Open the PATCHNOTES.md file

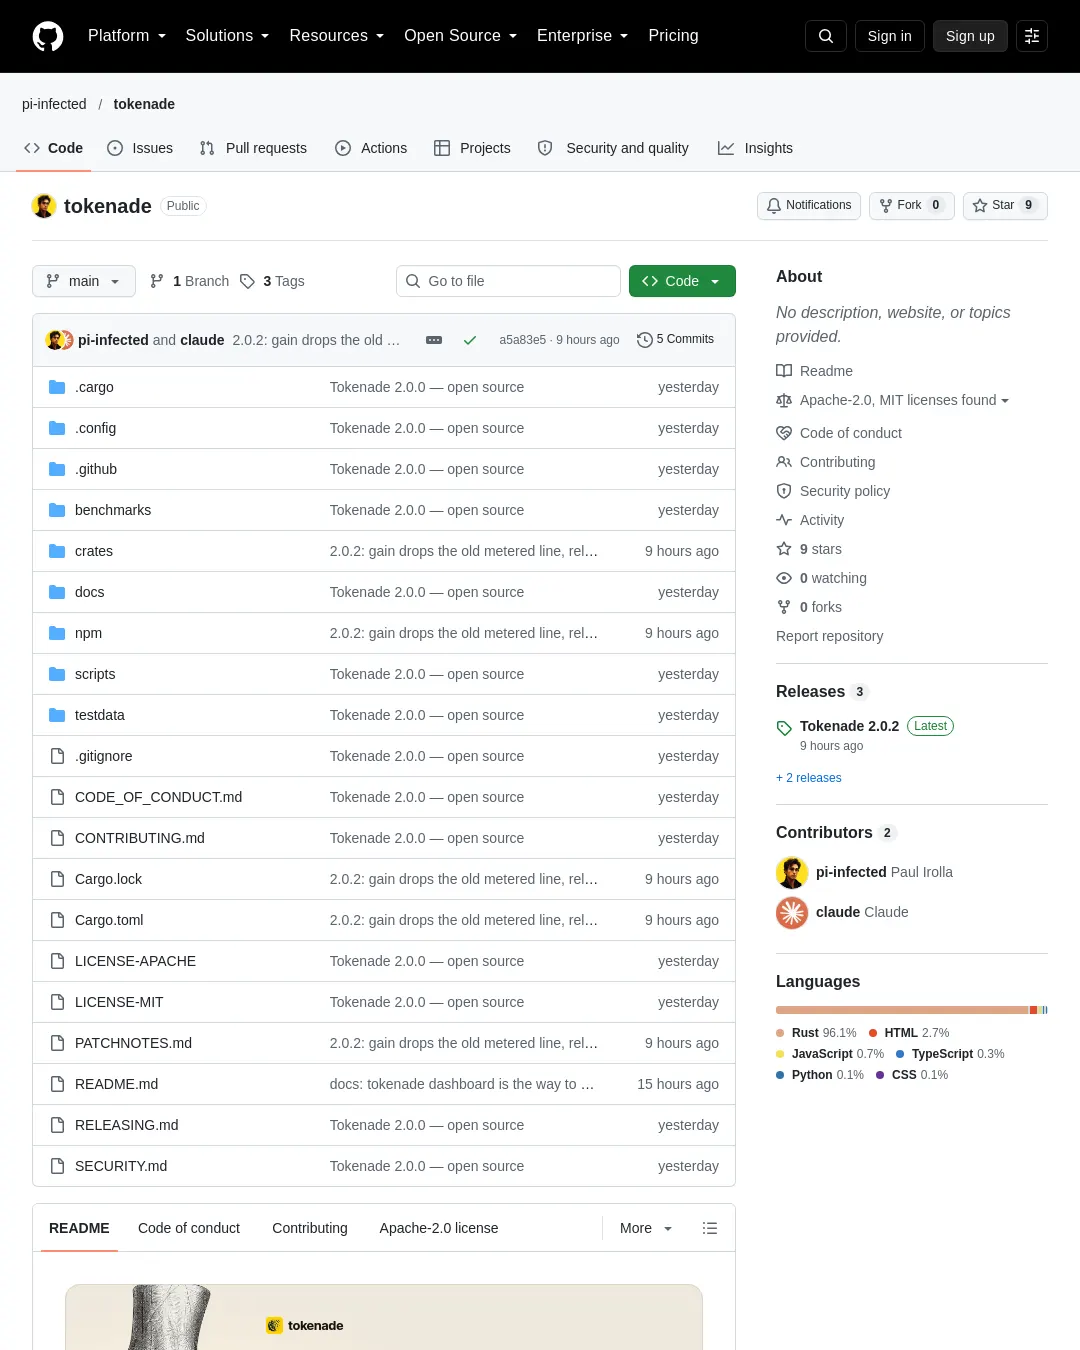(x=133, y=1043)
